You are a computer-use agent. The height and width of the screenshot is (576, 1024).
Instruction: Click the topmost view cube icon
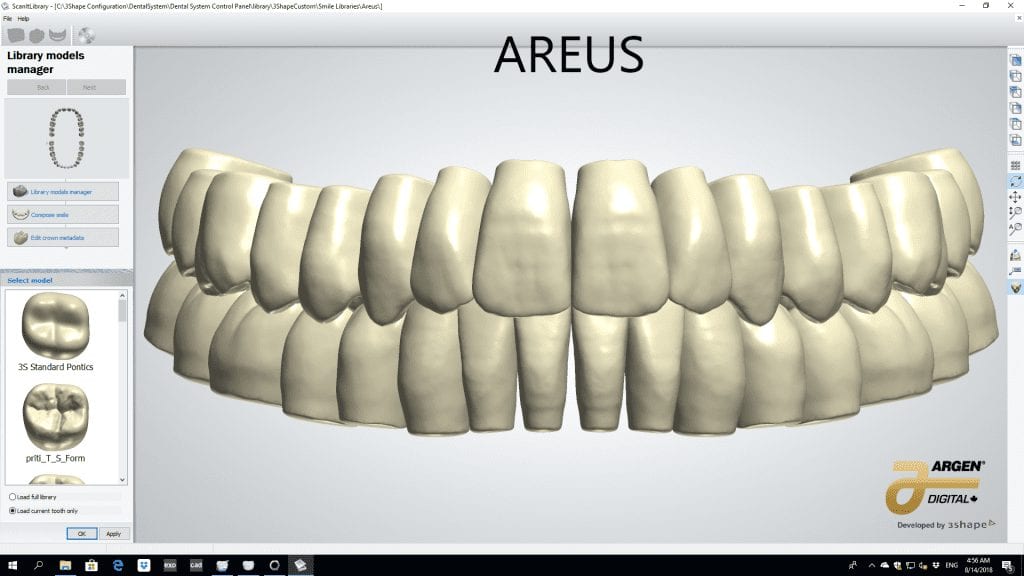click(x=1016, y=61)
